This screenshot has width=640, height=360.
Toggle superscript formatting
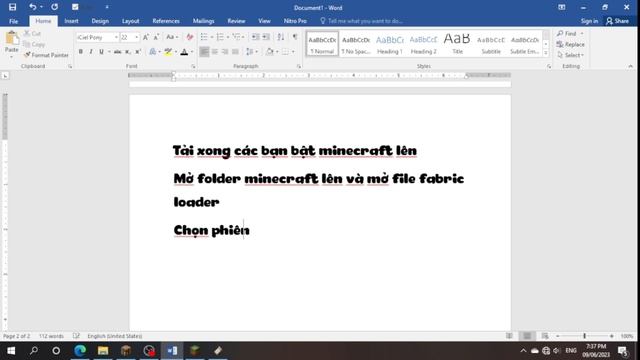click(x=138, y=52)
